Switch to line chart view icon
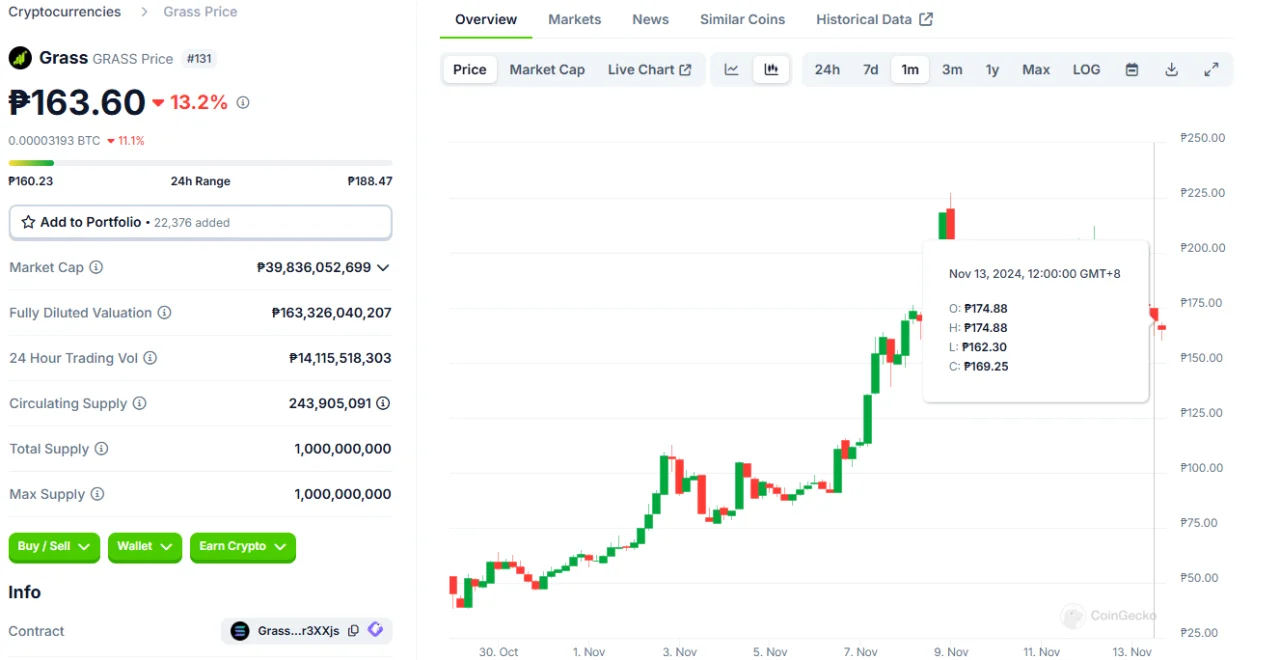Image resolution: width=1280 pixels, height=660 pixels. 732,69
